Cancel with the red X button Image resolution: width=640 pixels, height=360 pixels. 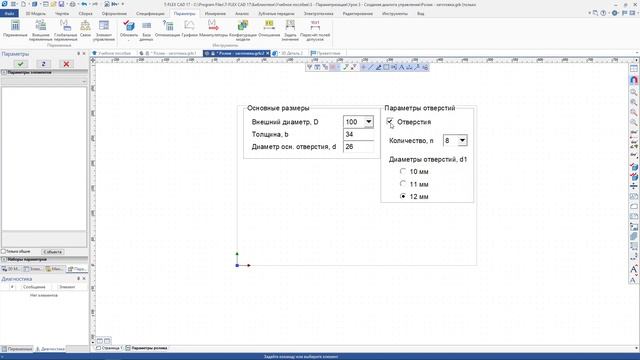[x=66, y=64]
